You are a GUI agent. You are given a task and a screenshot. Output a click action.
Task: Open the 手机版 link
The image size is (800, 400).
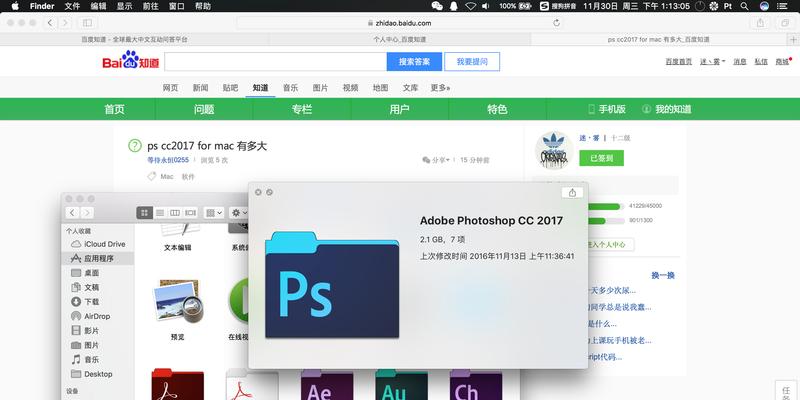[x=607, y=109]
